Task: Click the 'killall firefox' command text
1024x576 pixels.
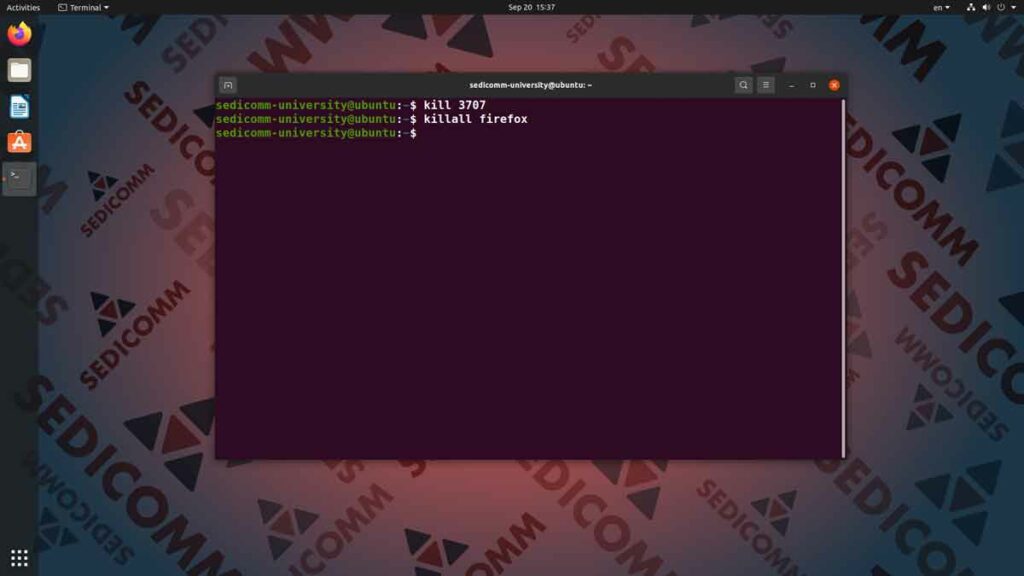Action: point(475,119)
